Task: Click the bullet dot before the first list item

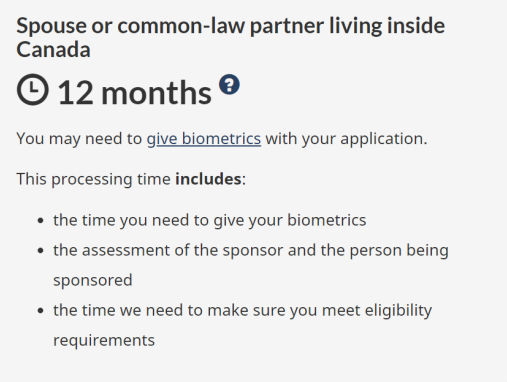Action: tap(41, 221)
